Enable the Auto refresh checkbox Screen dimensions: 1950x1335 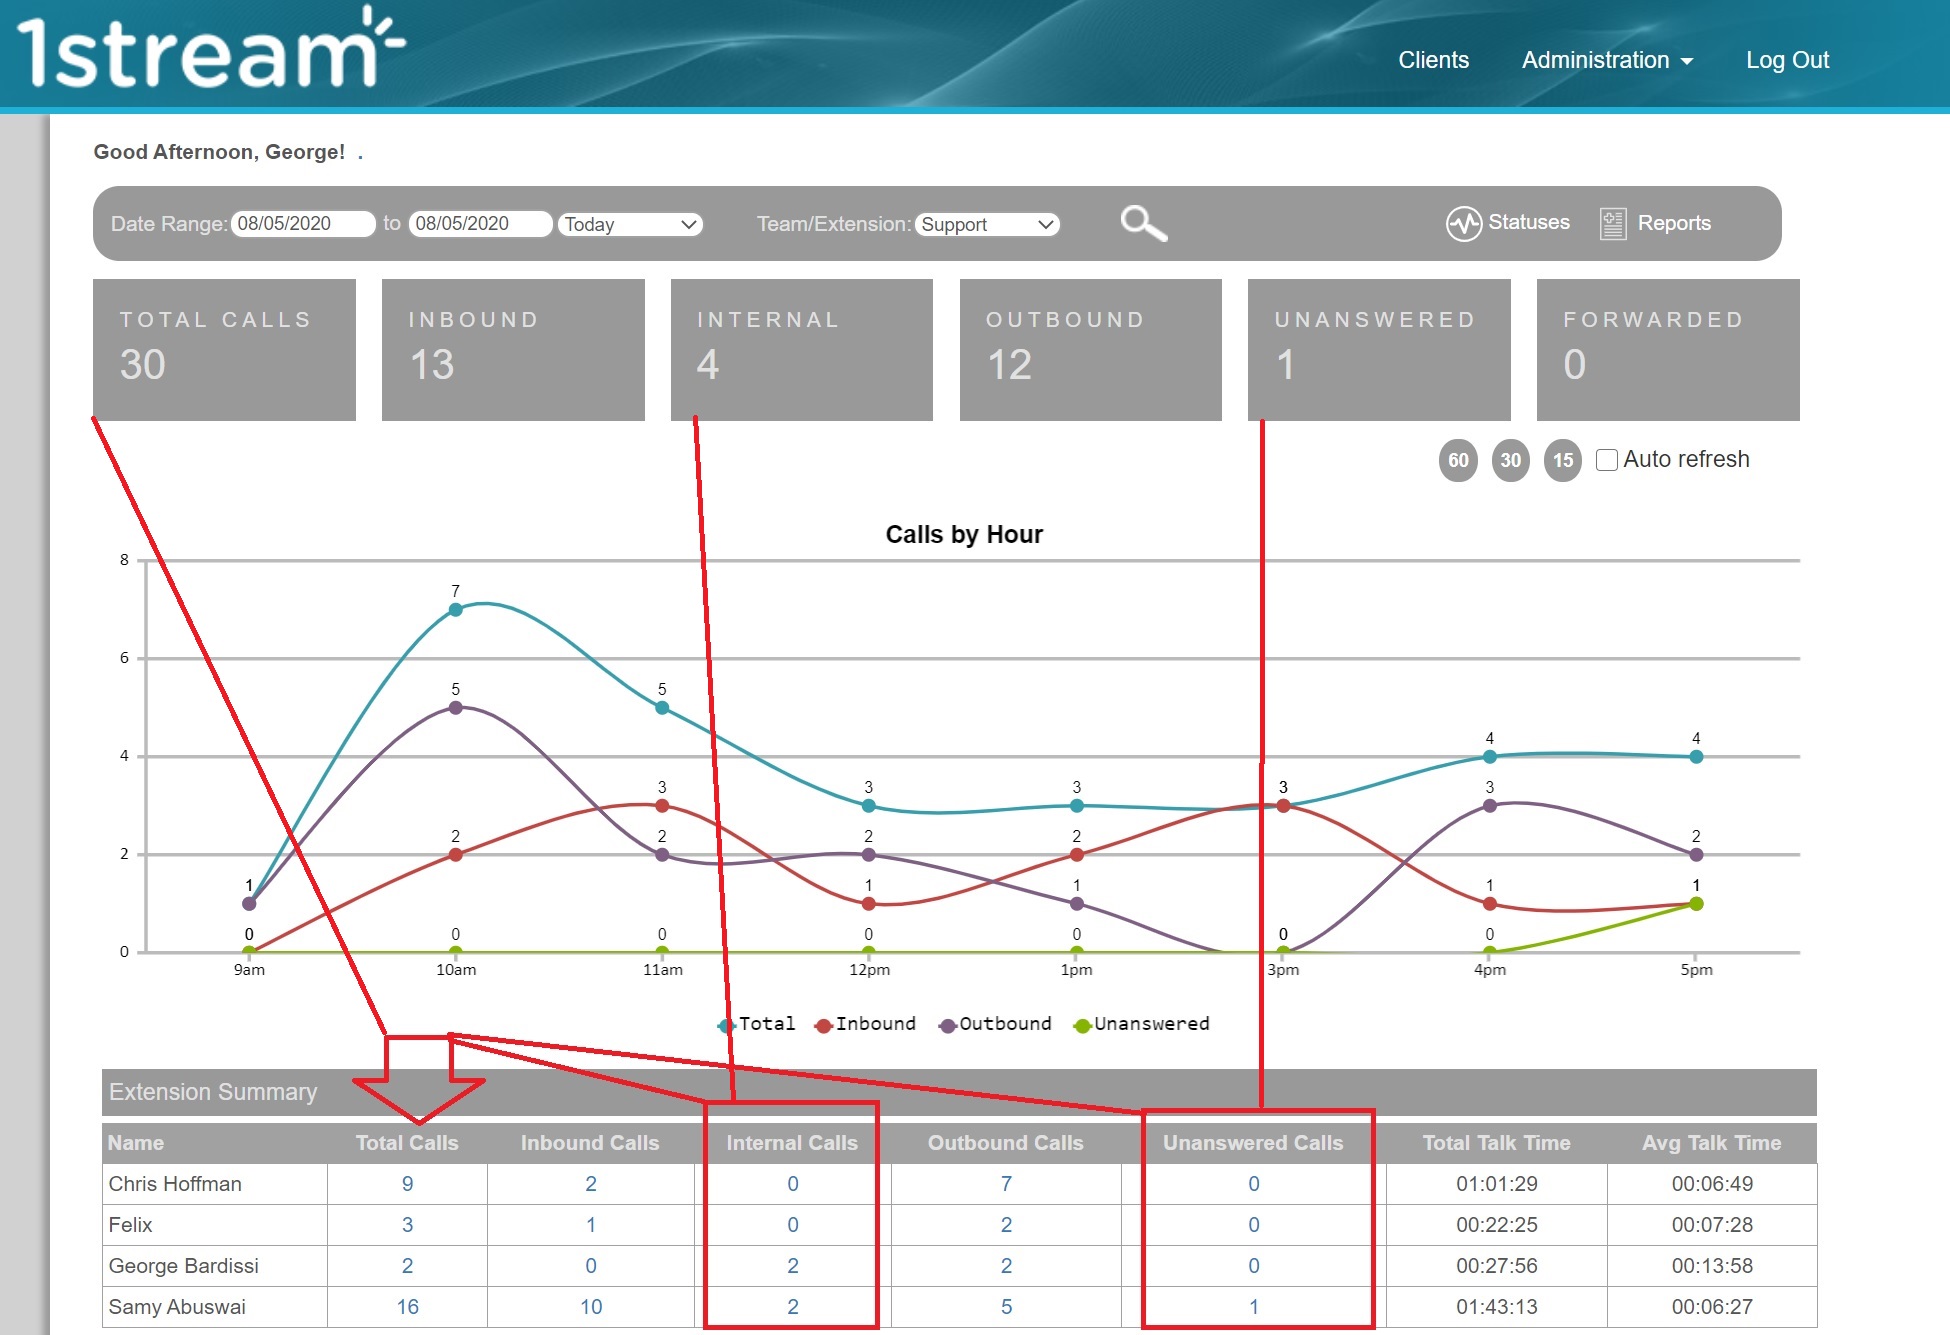click(1606, 460)
